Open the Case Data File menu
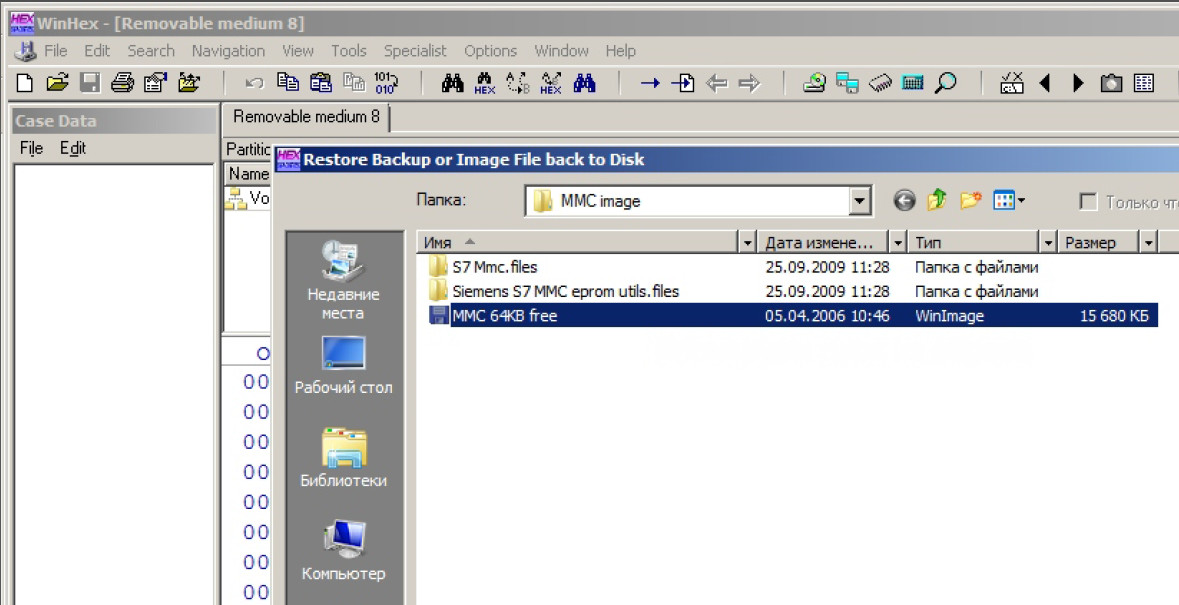 coord(31,148)
